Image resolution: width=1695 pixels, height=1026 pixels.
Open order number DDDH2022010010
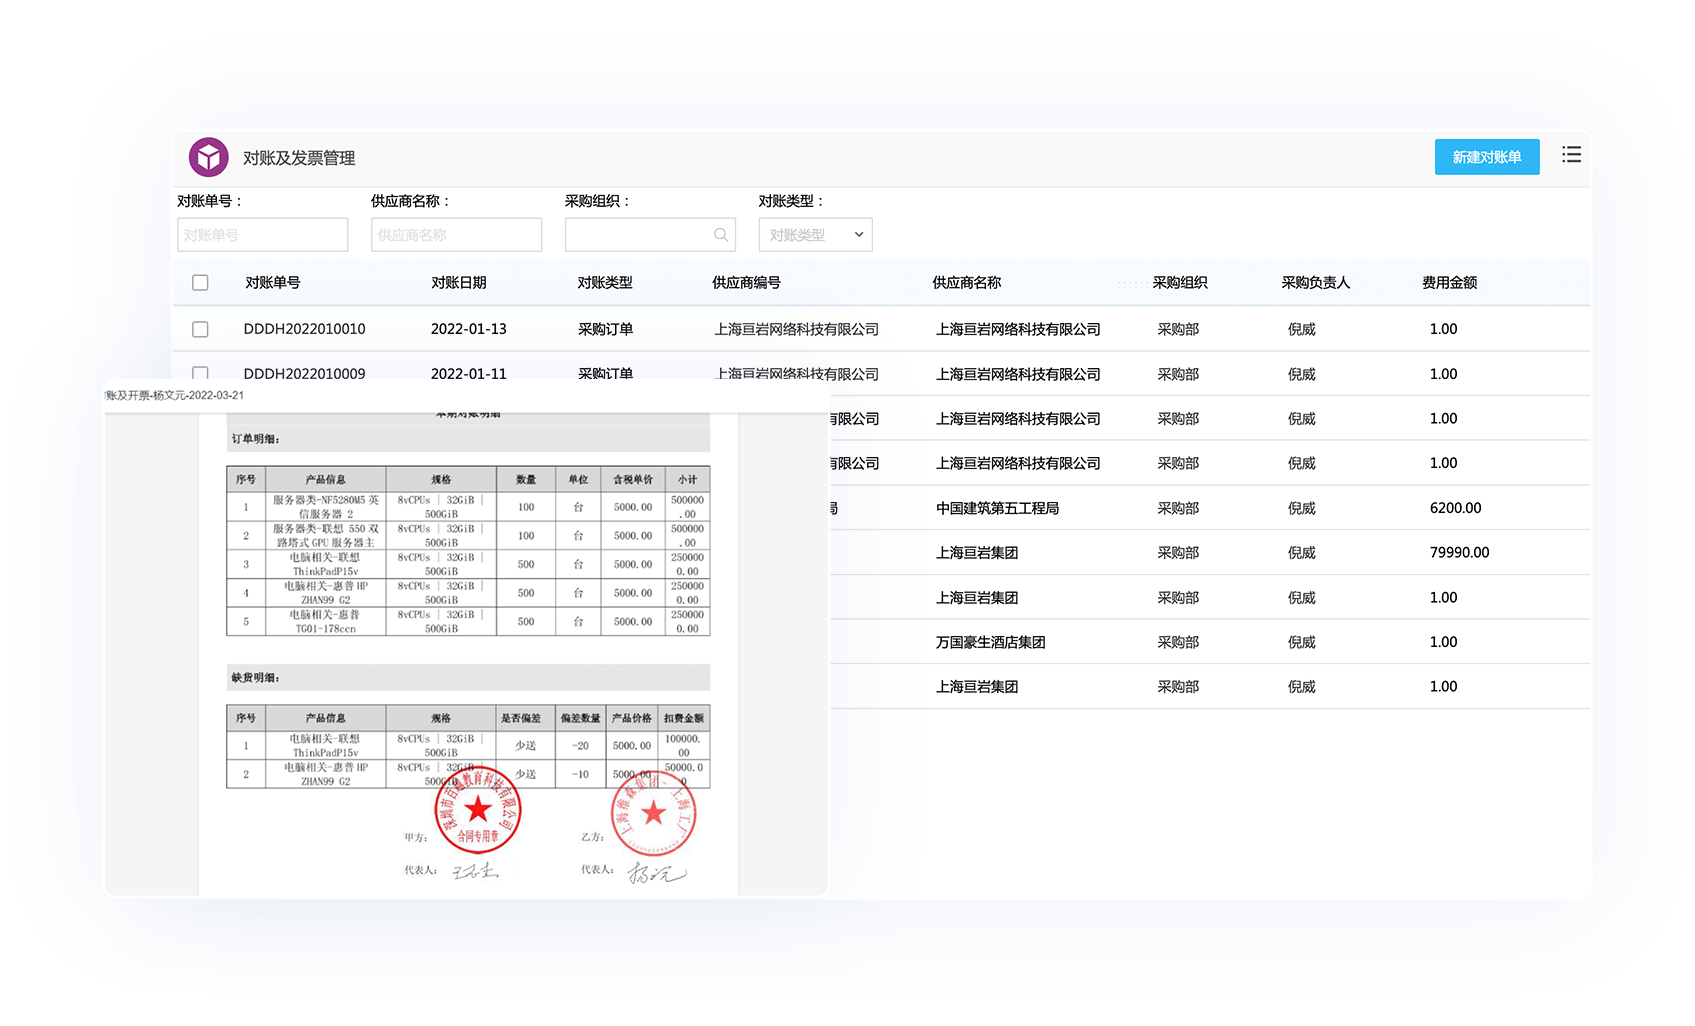(304, 329)
